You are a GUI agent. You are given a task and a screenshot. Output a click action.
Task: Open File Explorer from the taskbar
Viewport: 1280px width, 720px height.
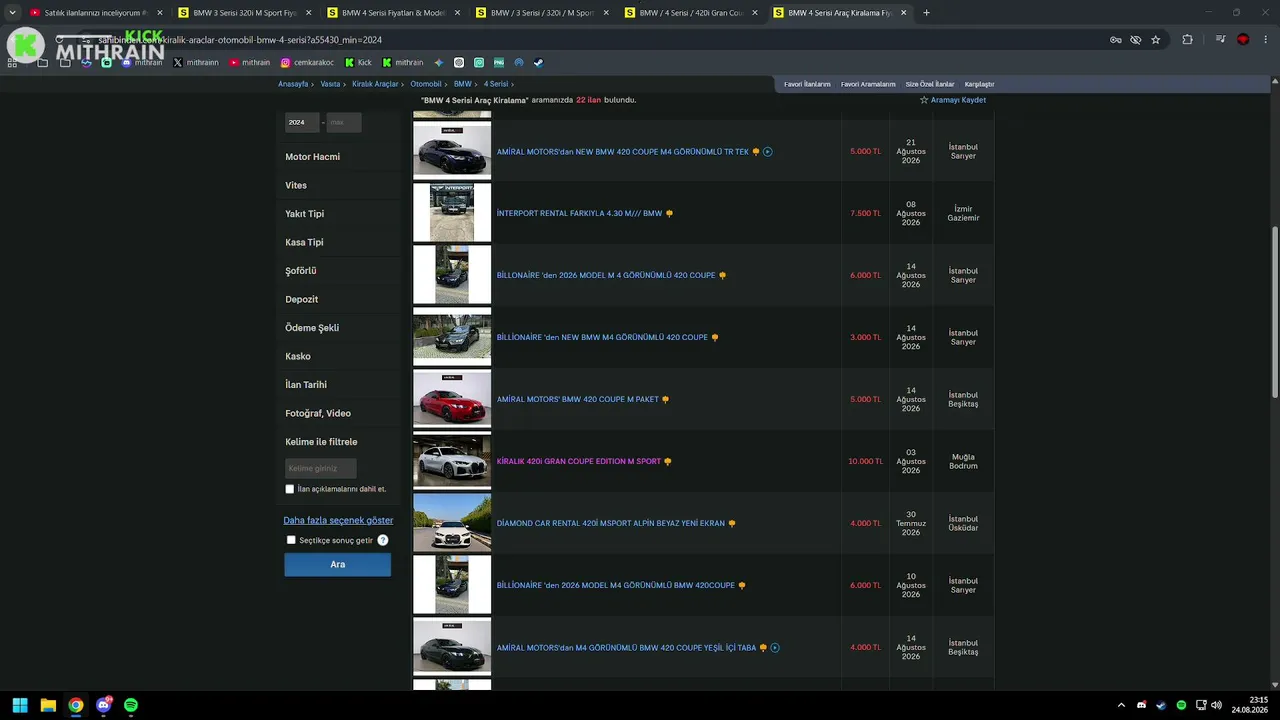pos(48,705)
